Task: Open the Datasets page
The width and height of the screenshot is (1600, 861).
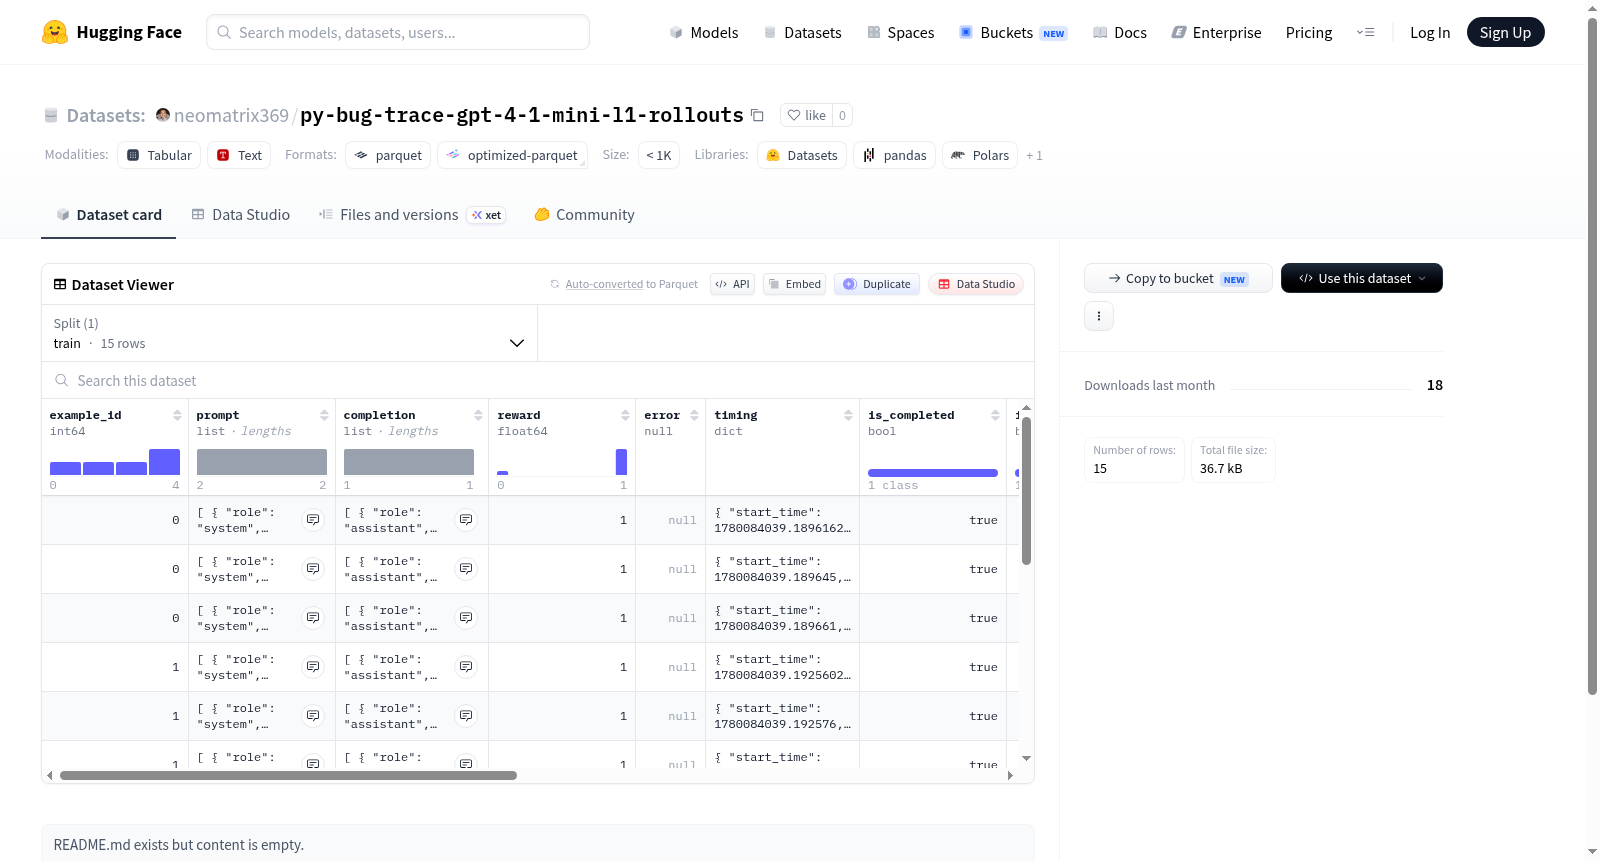Action: (803, 32)
